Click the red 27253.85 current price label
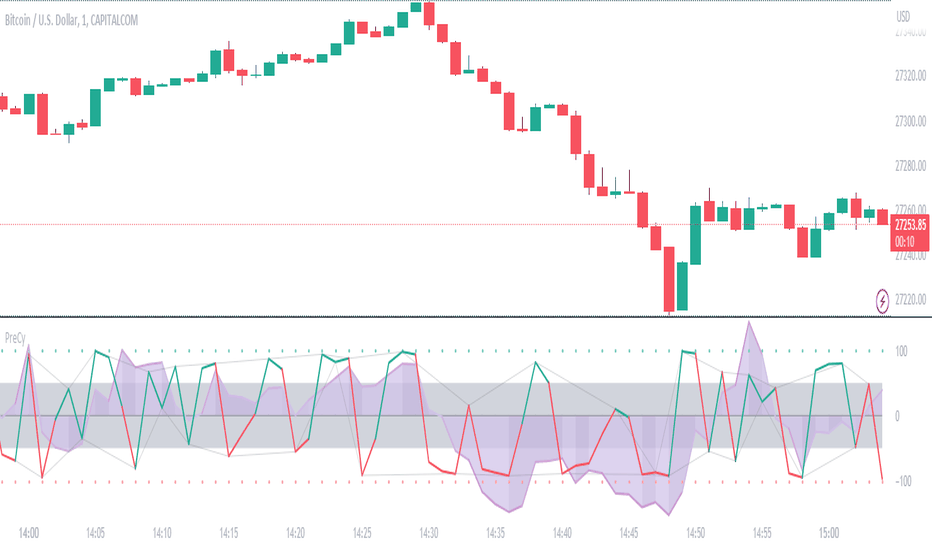 (x=908, y=224)
